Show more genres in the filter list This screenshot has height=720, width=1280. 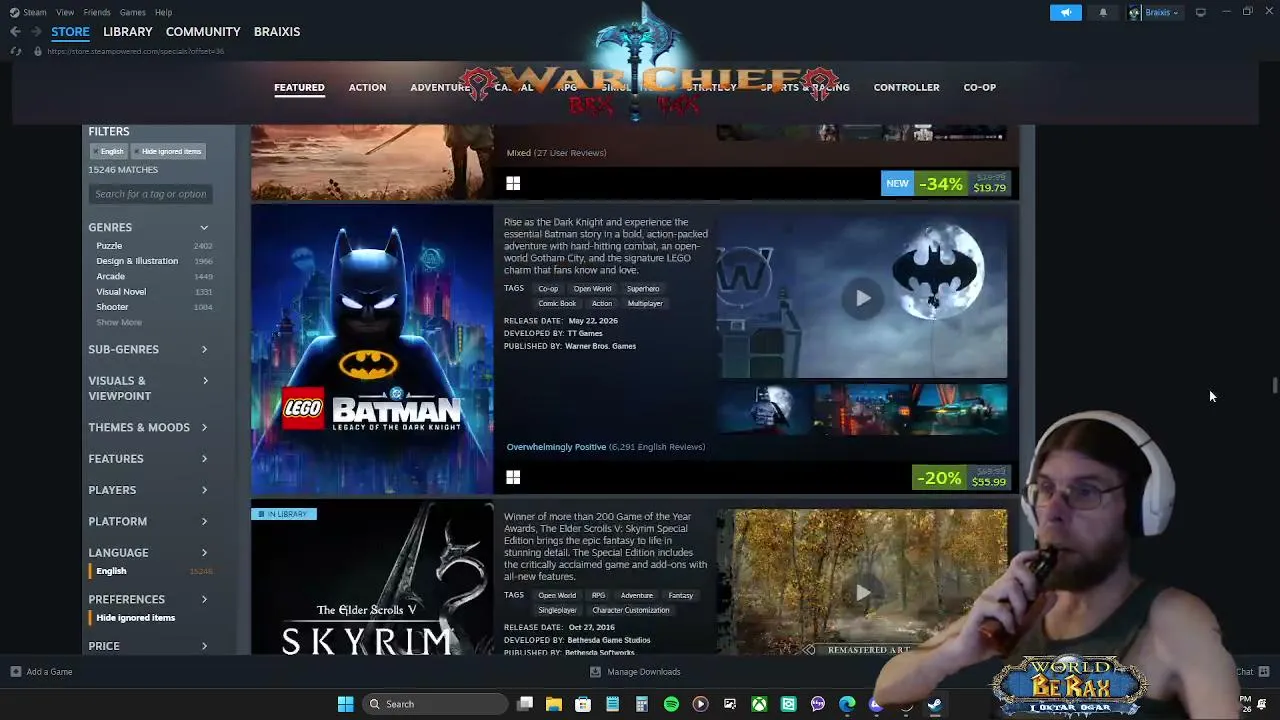pyautogui.click(x=119, y=322)
